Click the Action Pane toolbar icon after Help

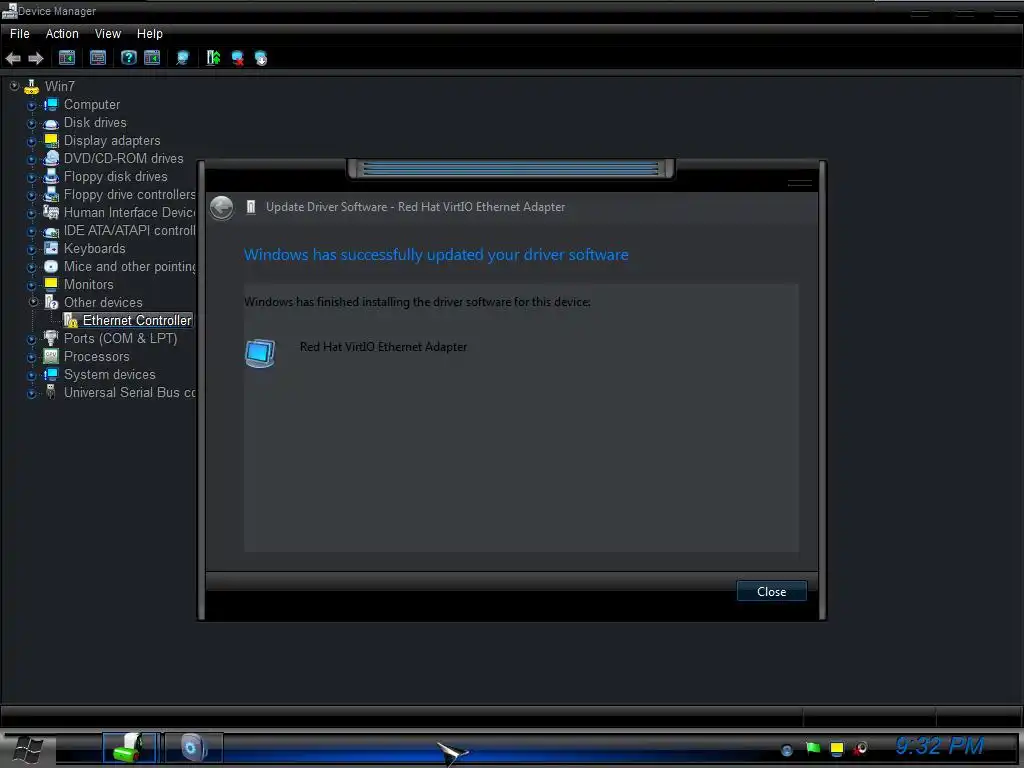[x=152, y=58]
